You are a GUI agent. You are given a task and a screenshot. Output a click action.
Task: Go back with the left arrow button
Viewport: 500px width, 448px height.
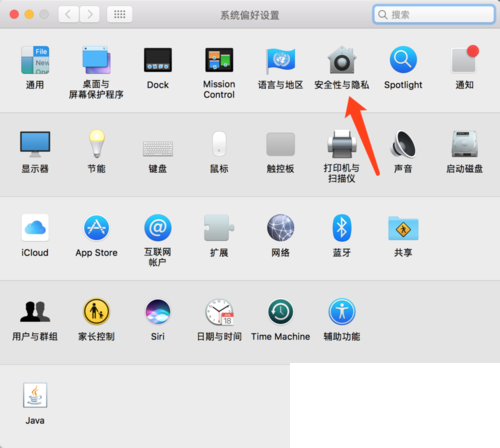point(68,14)
